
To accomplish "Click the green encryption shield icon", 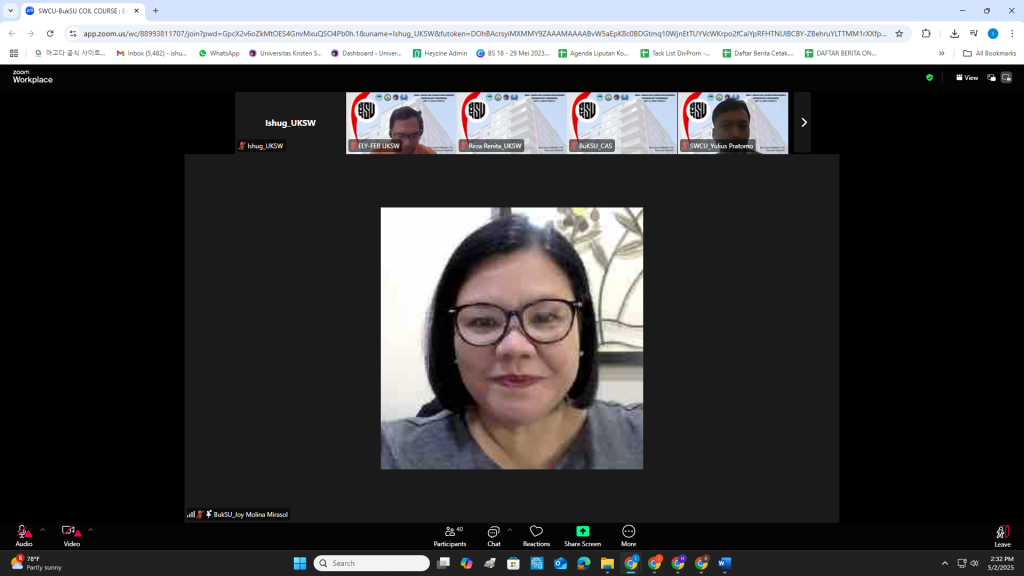I will pyautogui.click(x=929, y=77).
